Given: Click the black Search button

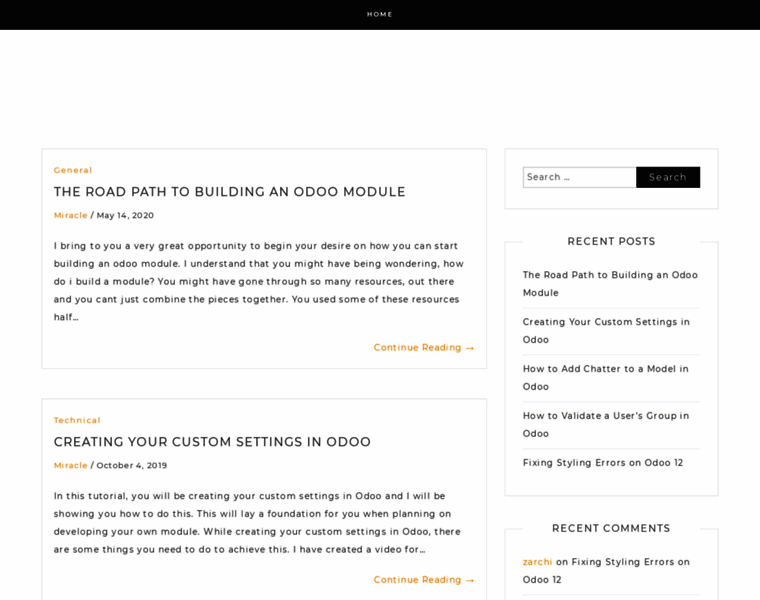Looking at the screenshot, I should coord(668,177).
